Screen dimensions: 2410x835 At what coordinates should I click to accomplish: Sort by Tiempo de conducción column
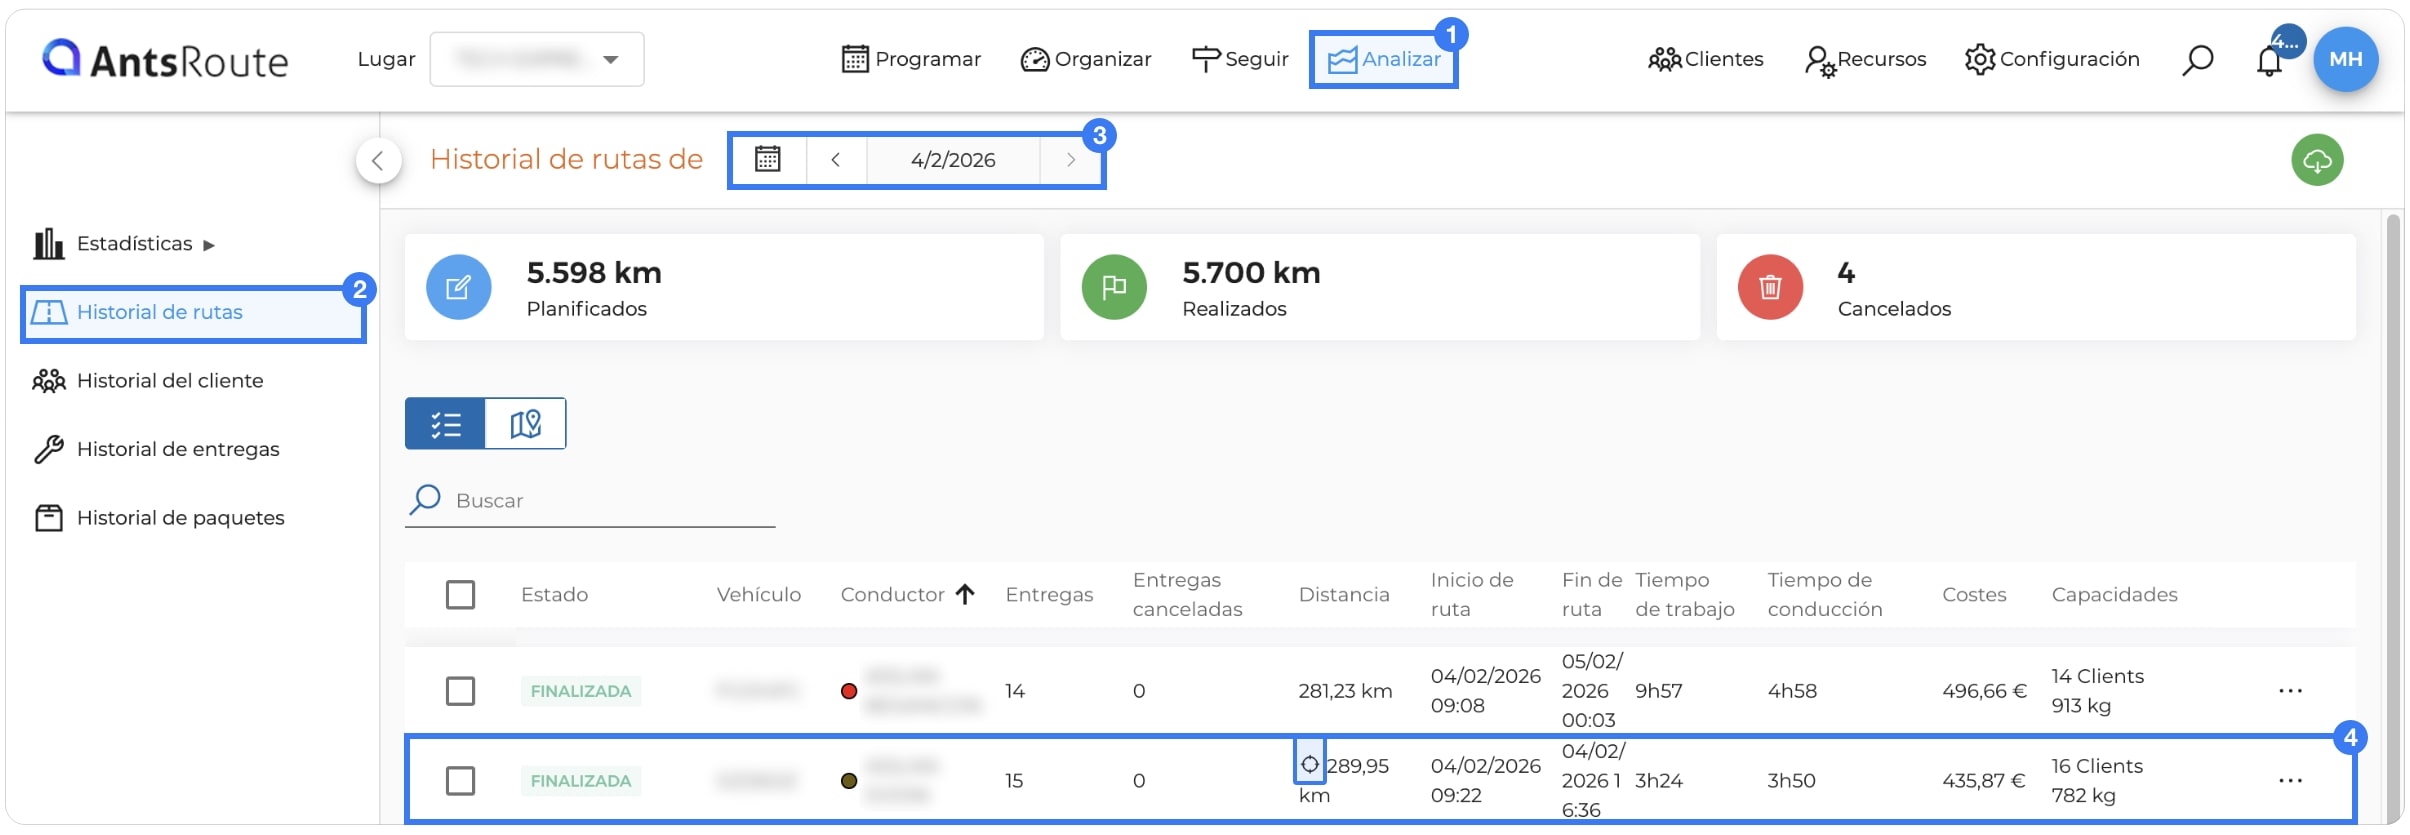pos(1824,595)
